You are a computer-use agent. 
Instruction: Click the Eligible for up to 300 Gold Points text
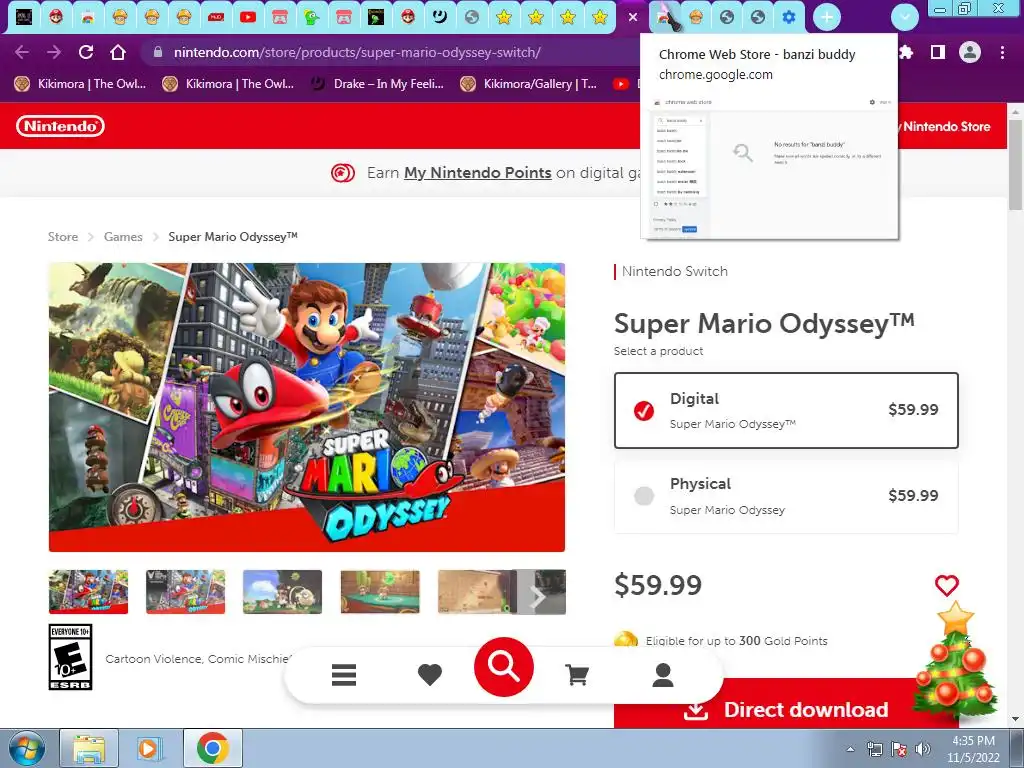(x=736, y=641)
